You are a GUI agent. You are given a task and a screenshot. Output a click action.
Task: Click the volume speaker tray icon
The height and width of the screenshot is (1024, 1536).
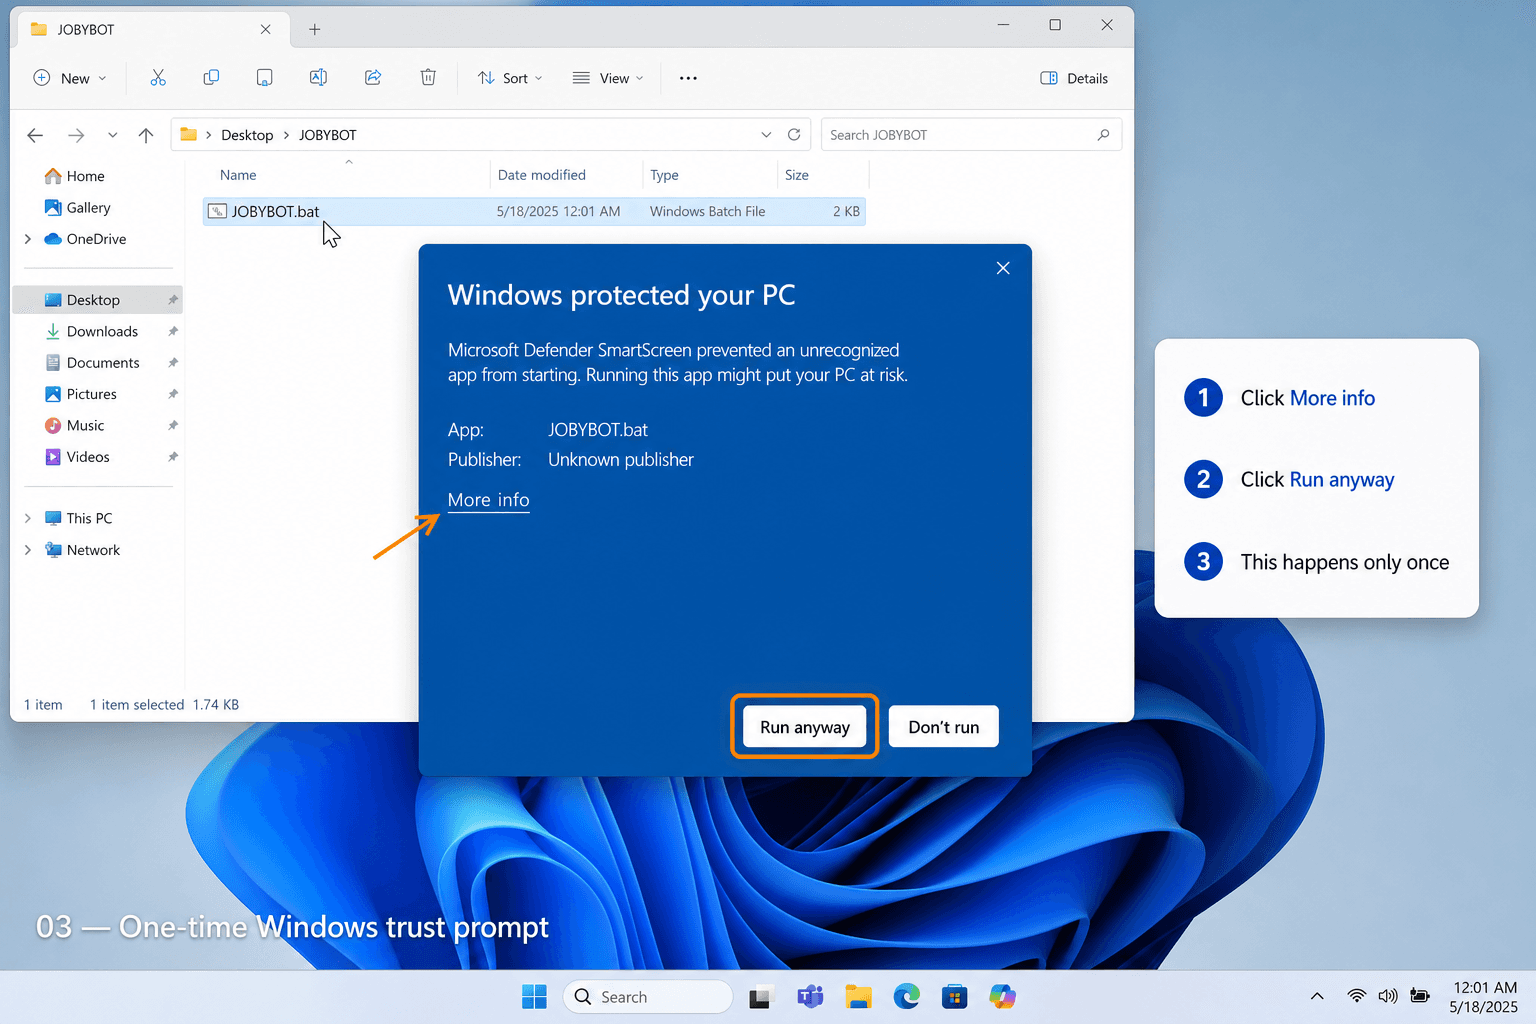click(x=1388, y=996)
